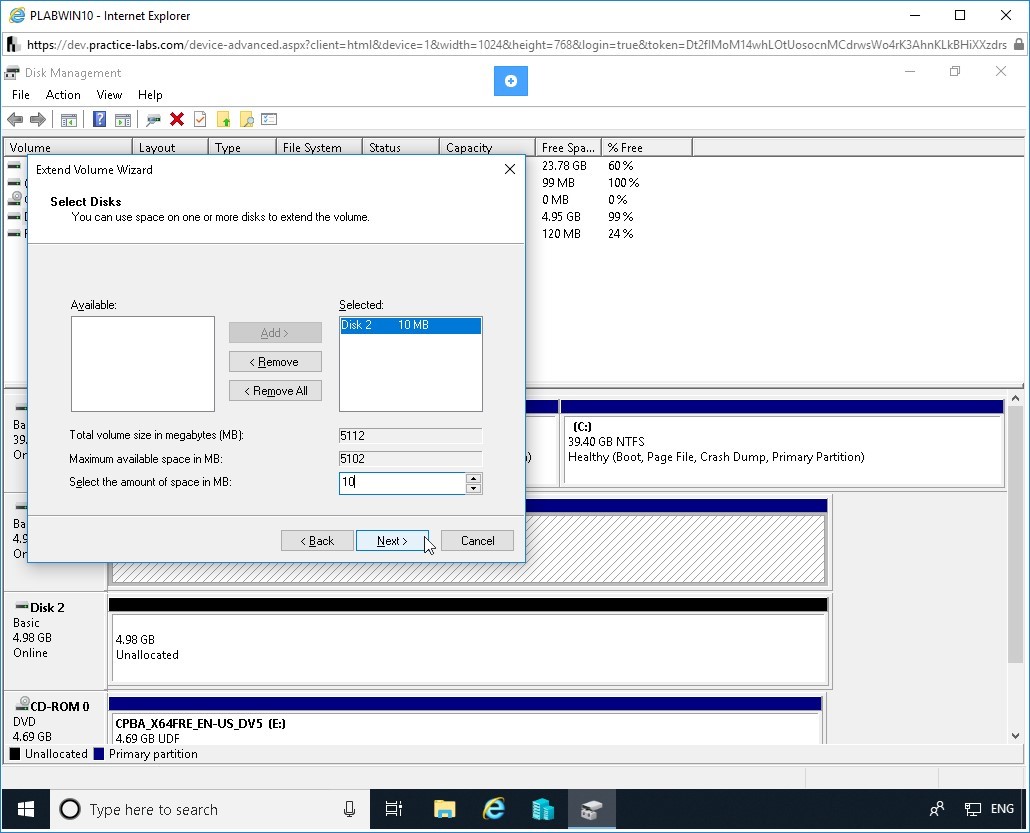The image size is (1030, 833).
Task: Toggle the action pane toolbar icon
Action: coord(123,120)
